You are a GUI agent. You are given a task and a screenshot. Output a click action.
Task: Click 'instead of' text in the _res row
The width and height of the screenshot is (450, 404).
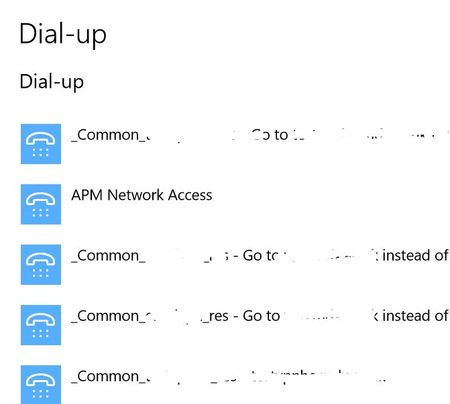(x=415, y=316)
